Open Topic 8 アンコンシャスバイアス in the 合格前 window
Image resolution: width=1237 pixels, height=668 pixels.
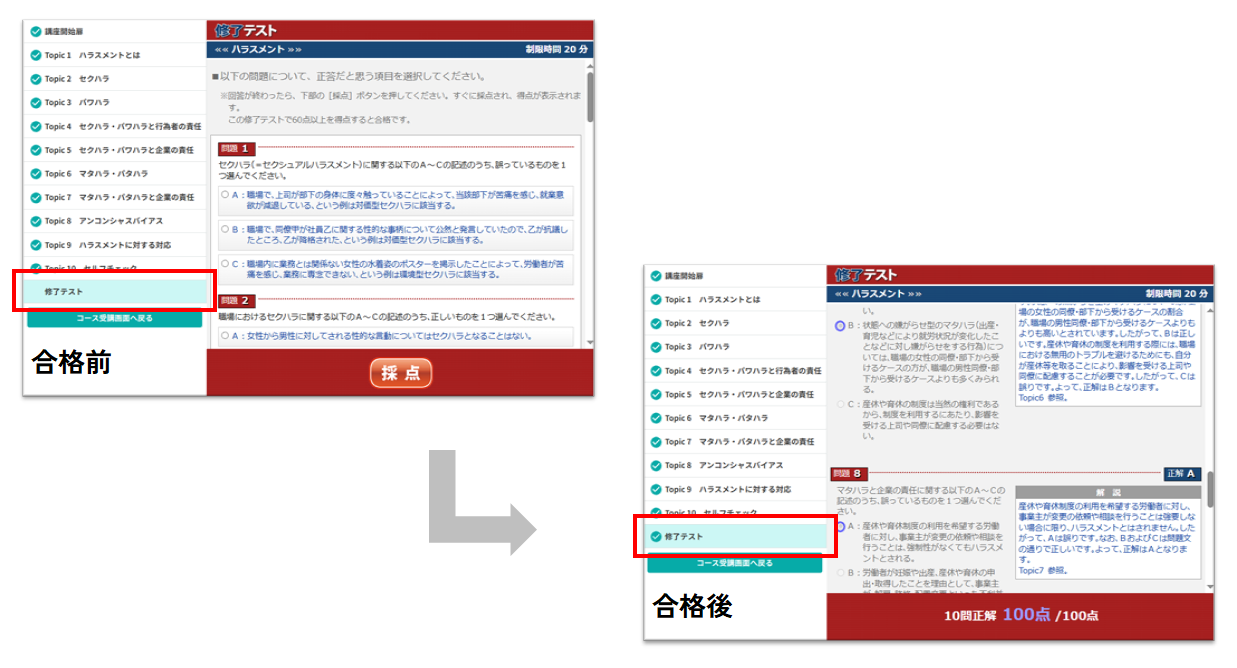115,221
